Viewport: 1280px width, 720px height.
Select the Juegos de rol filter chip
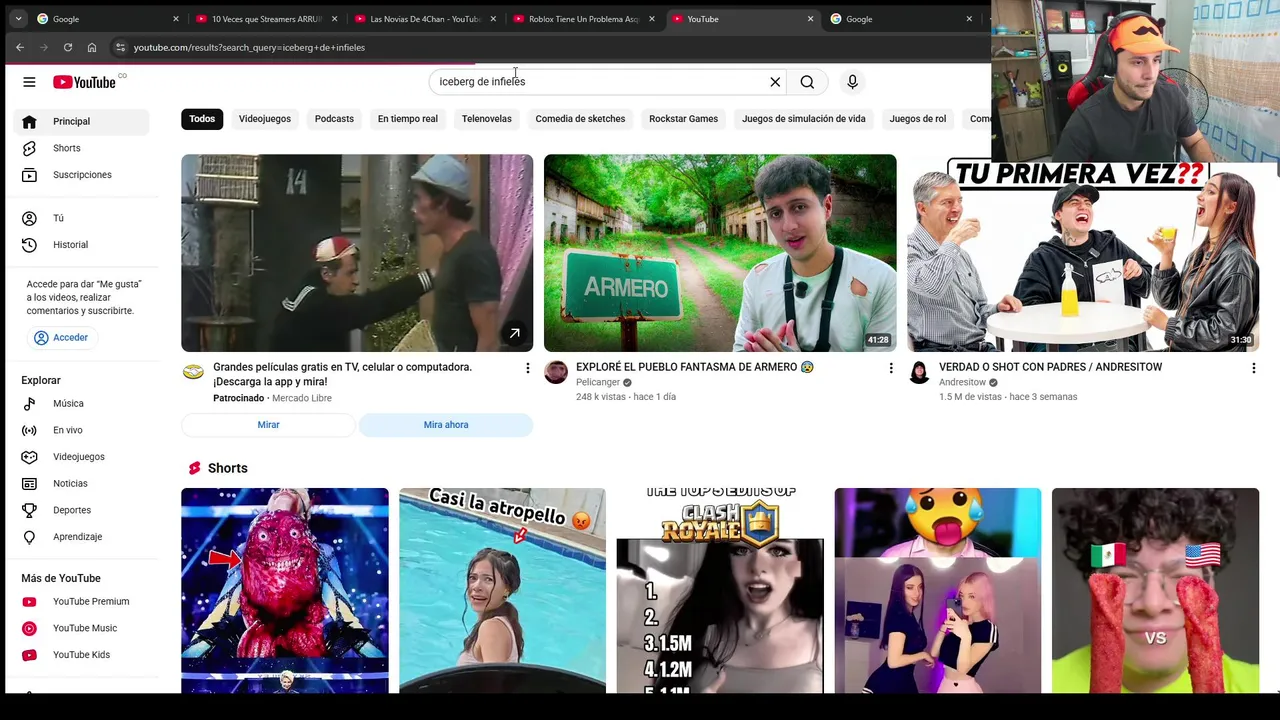click(x=918, y=119)
